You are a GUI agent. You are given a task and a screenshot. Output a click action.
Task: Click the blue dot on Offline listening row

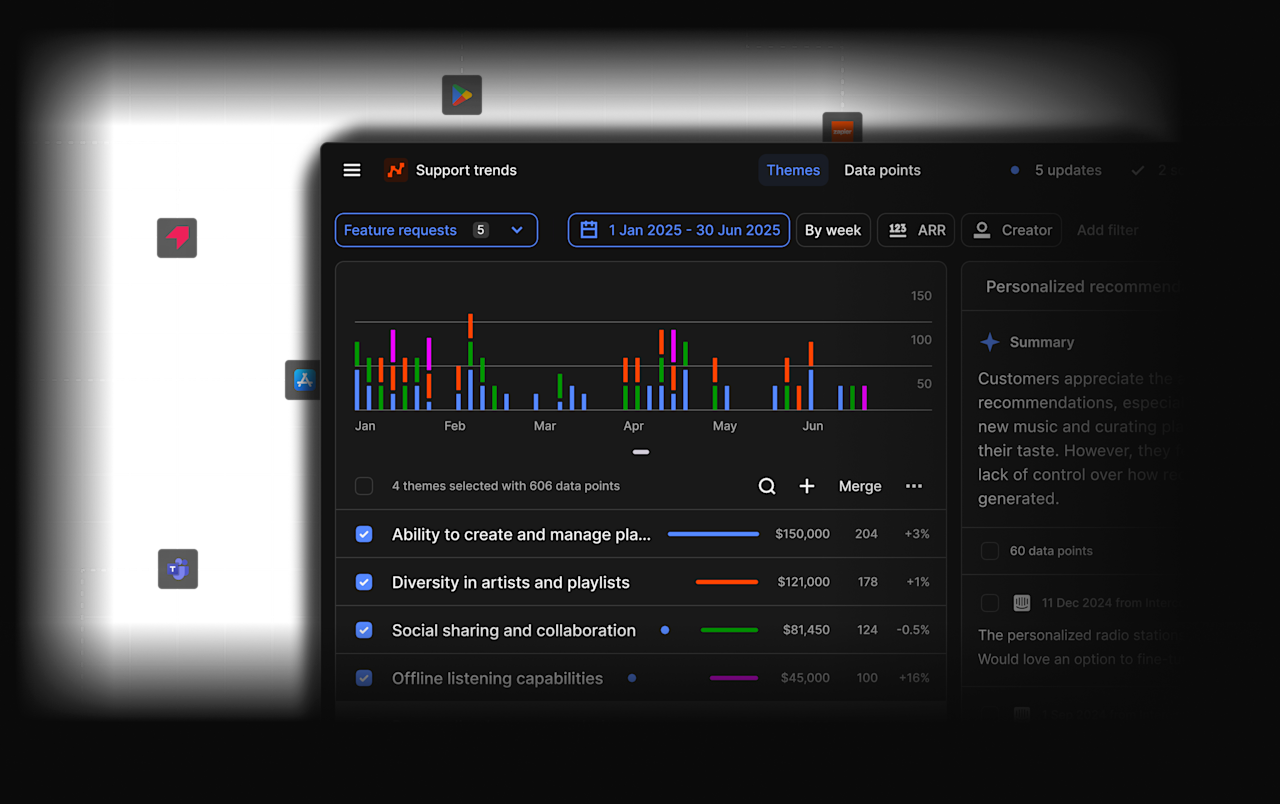(632, 678)
